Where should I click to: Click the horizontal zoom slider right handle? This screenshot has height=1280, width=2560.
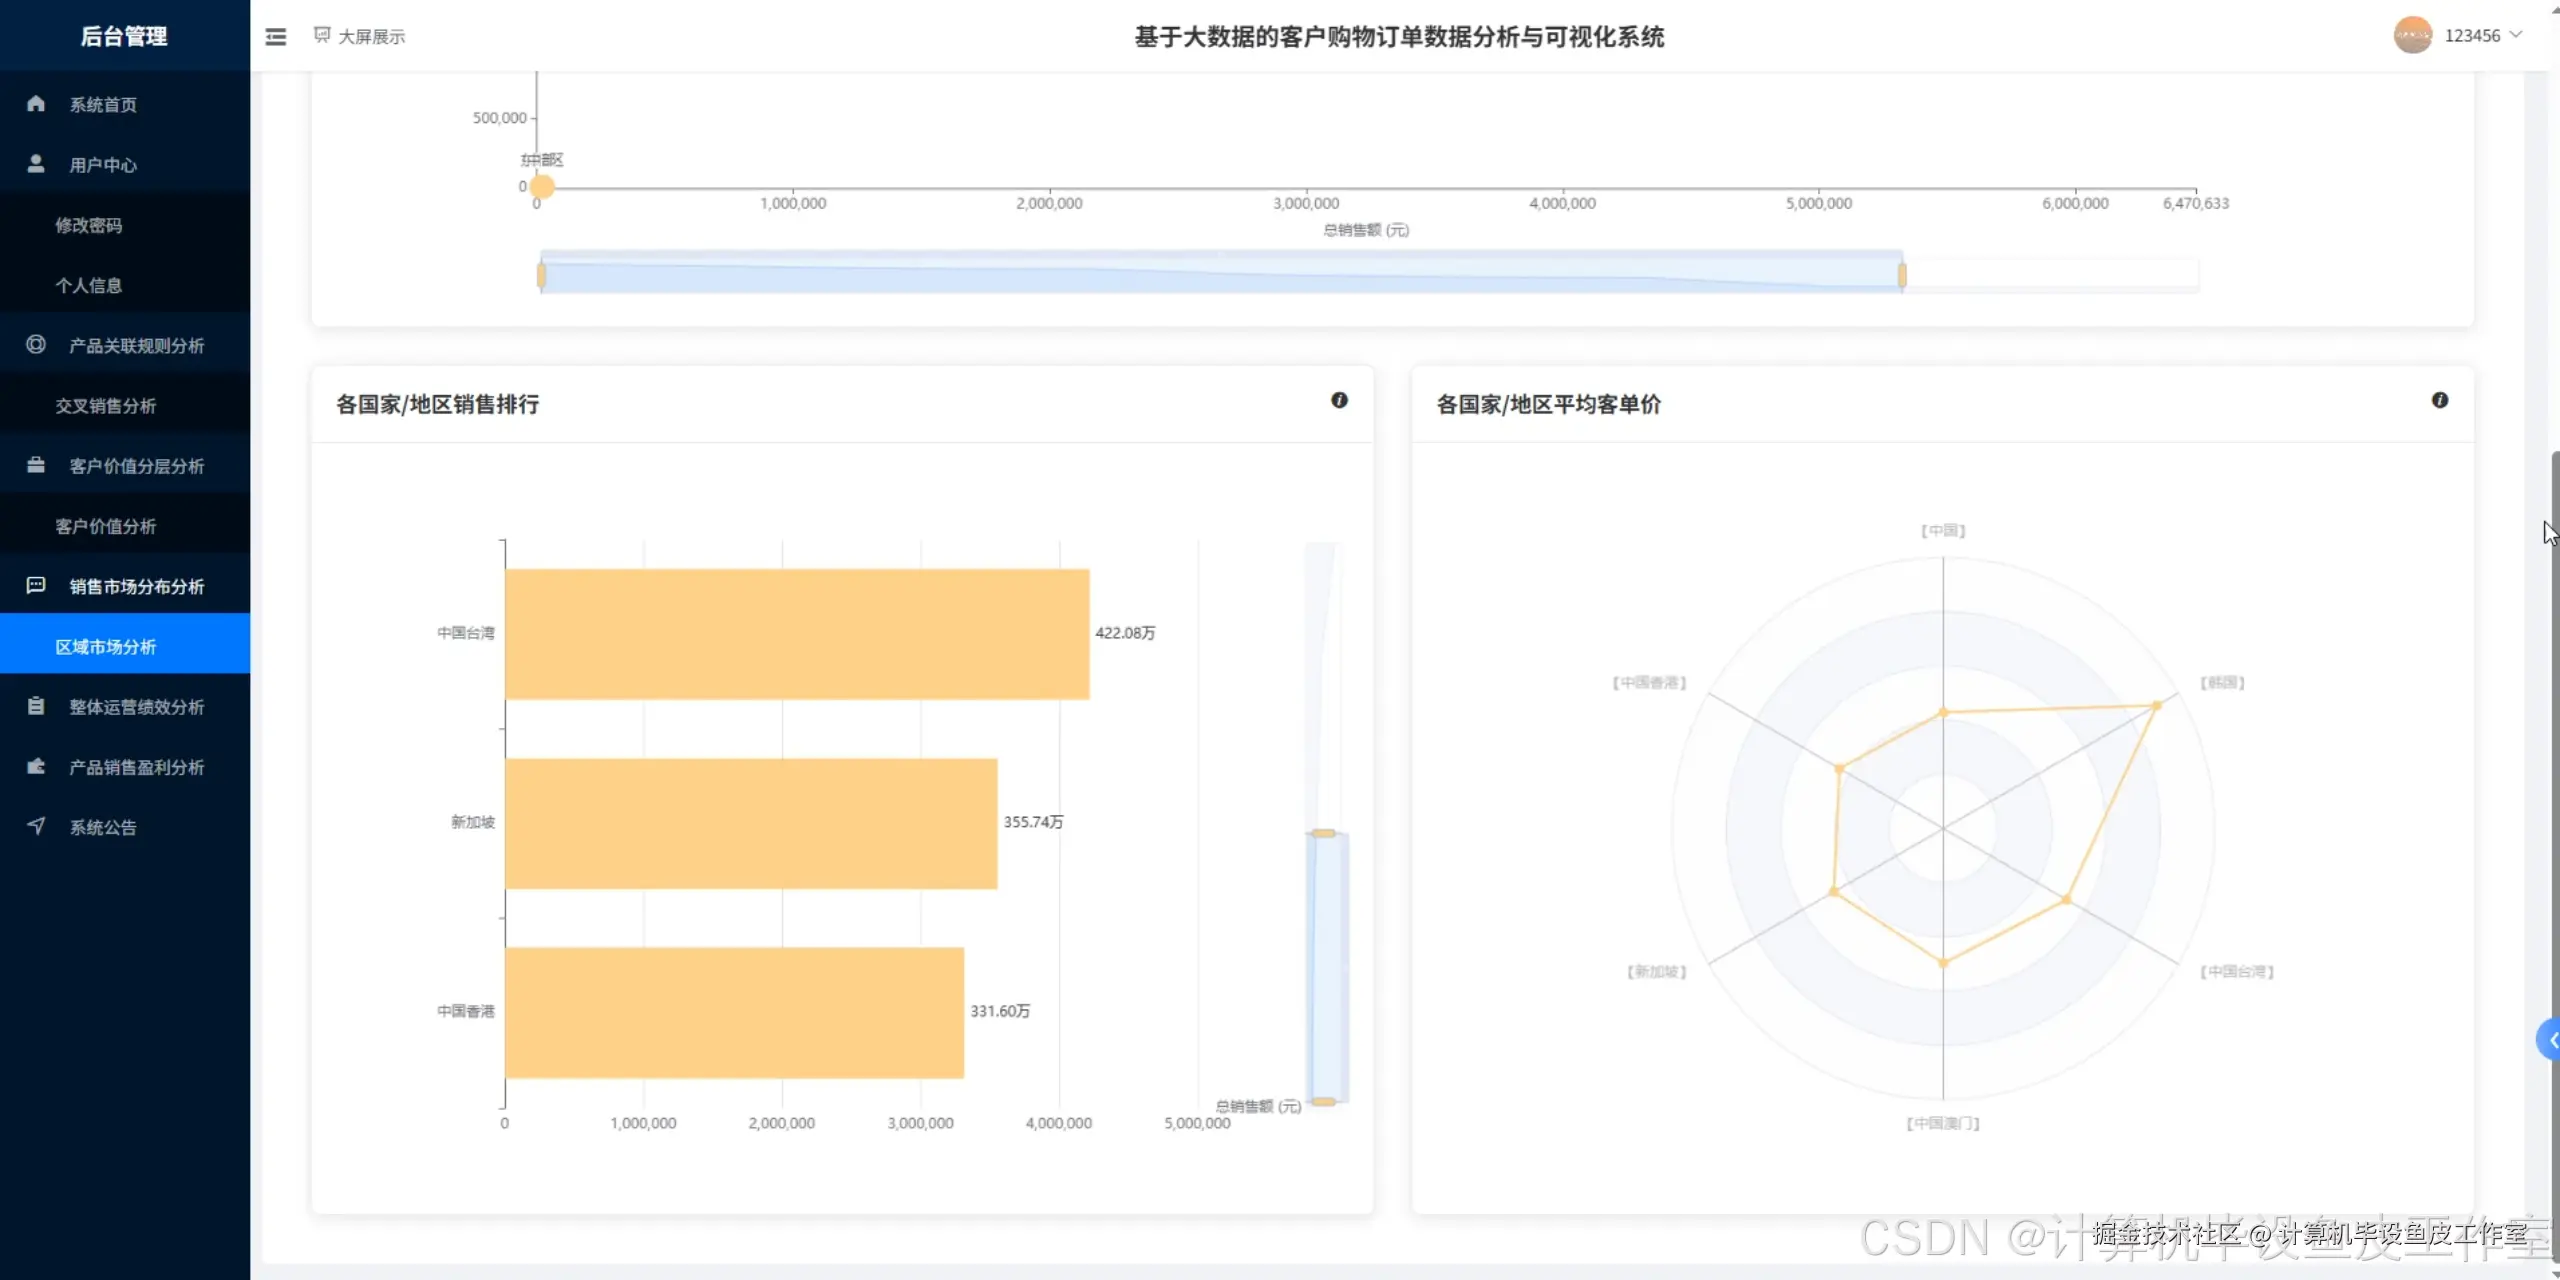(1902, 275)
